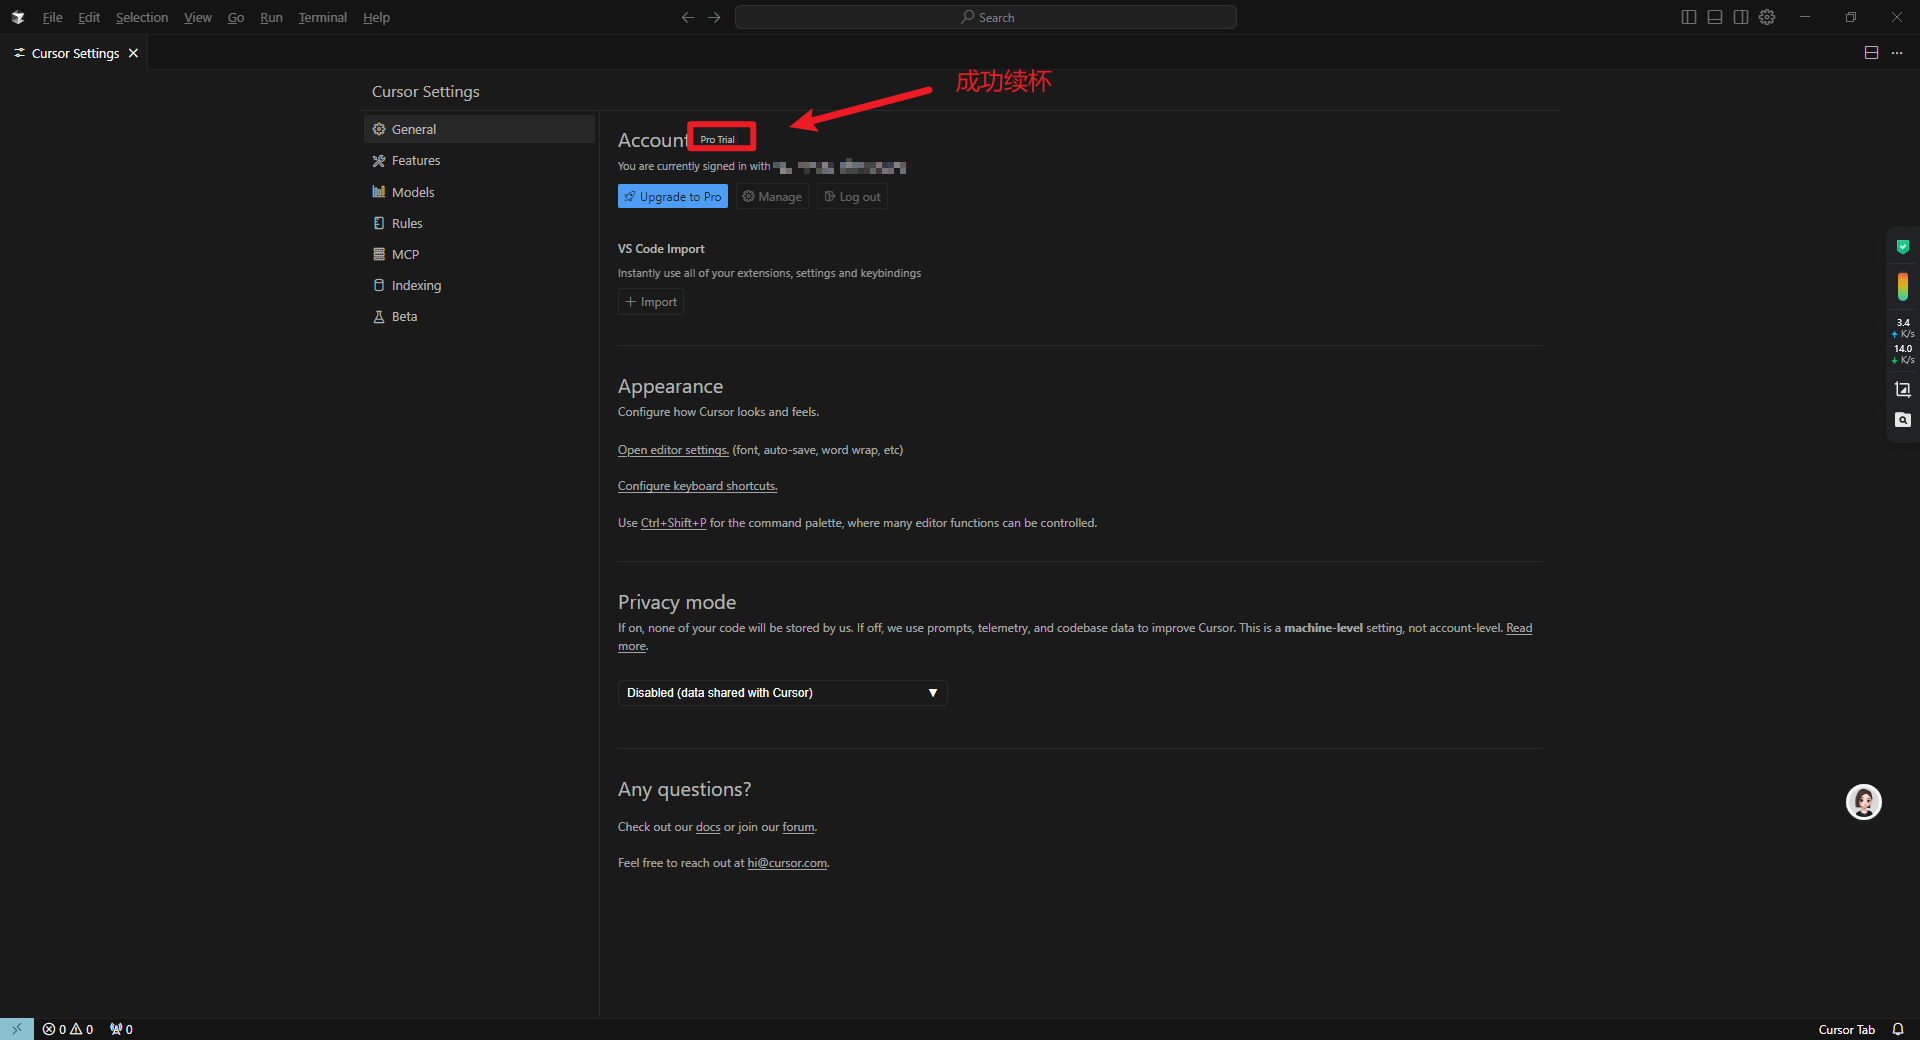
Task: Open editor more actions menu
Action: [1897, 53]
